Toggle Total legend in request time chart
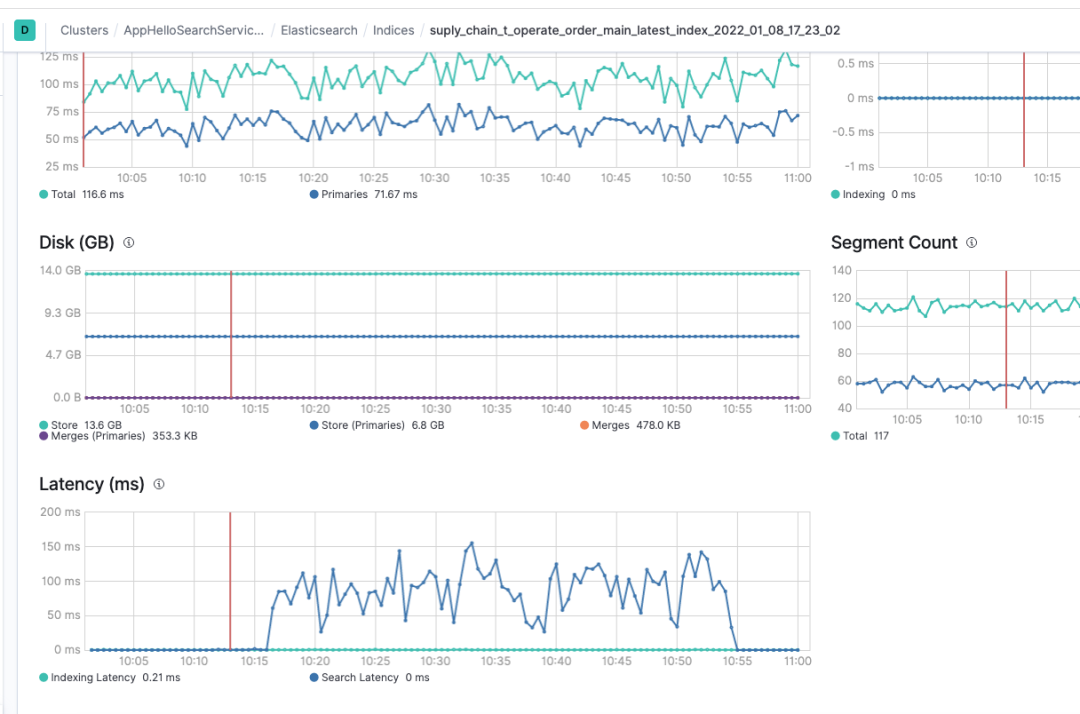1080x714 pixels. click(x=81, y=194)
